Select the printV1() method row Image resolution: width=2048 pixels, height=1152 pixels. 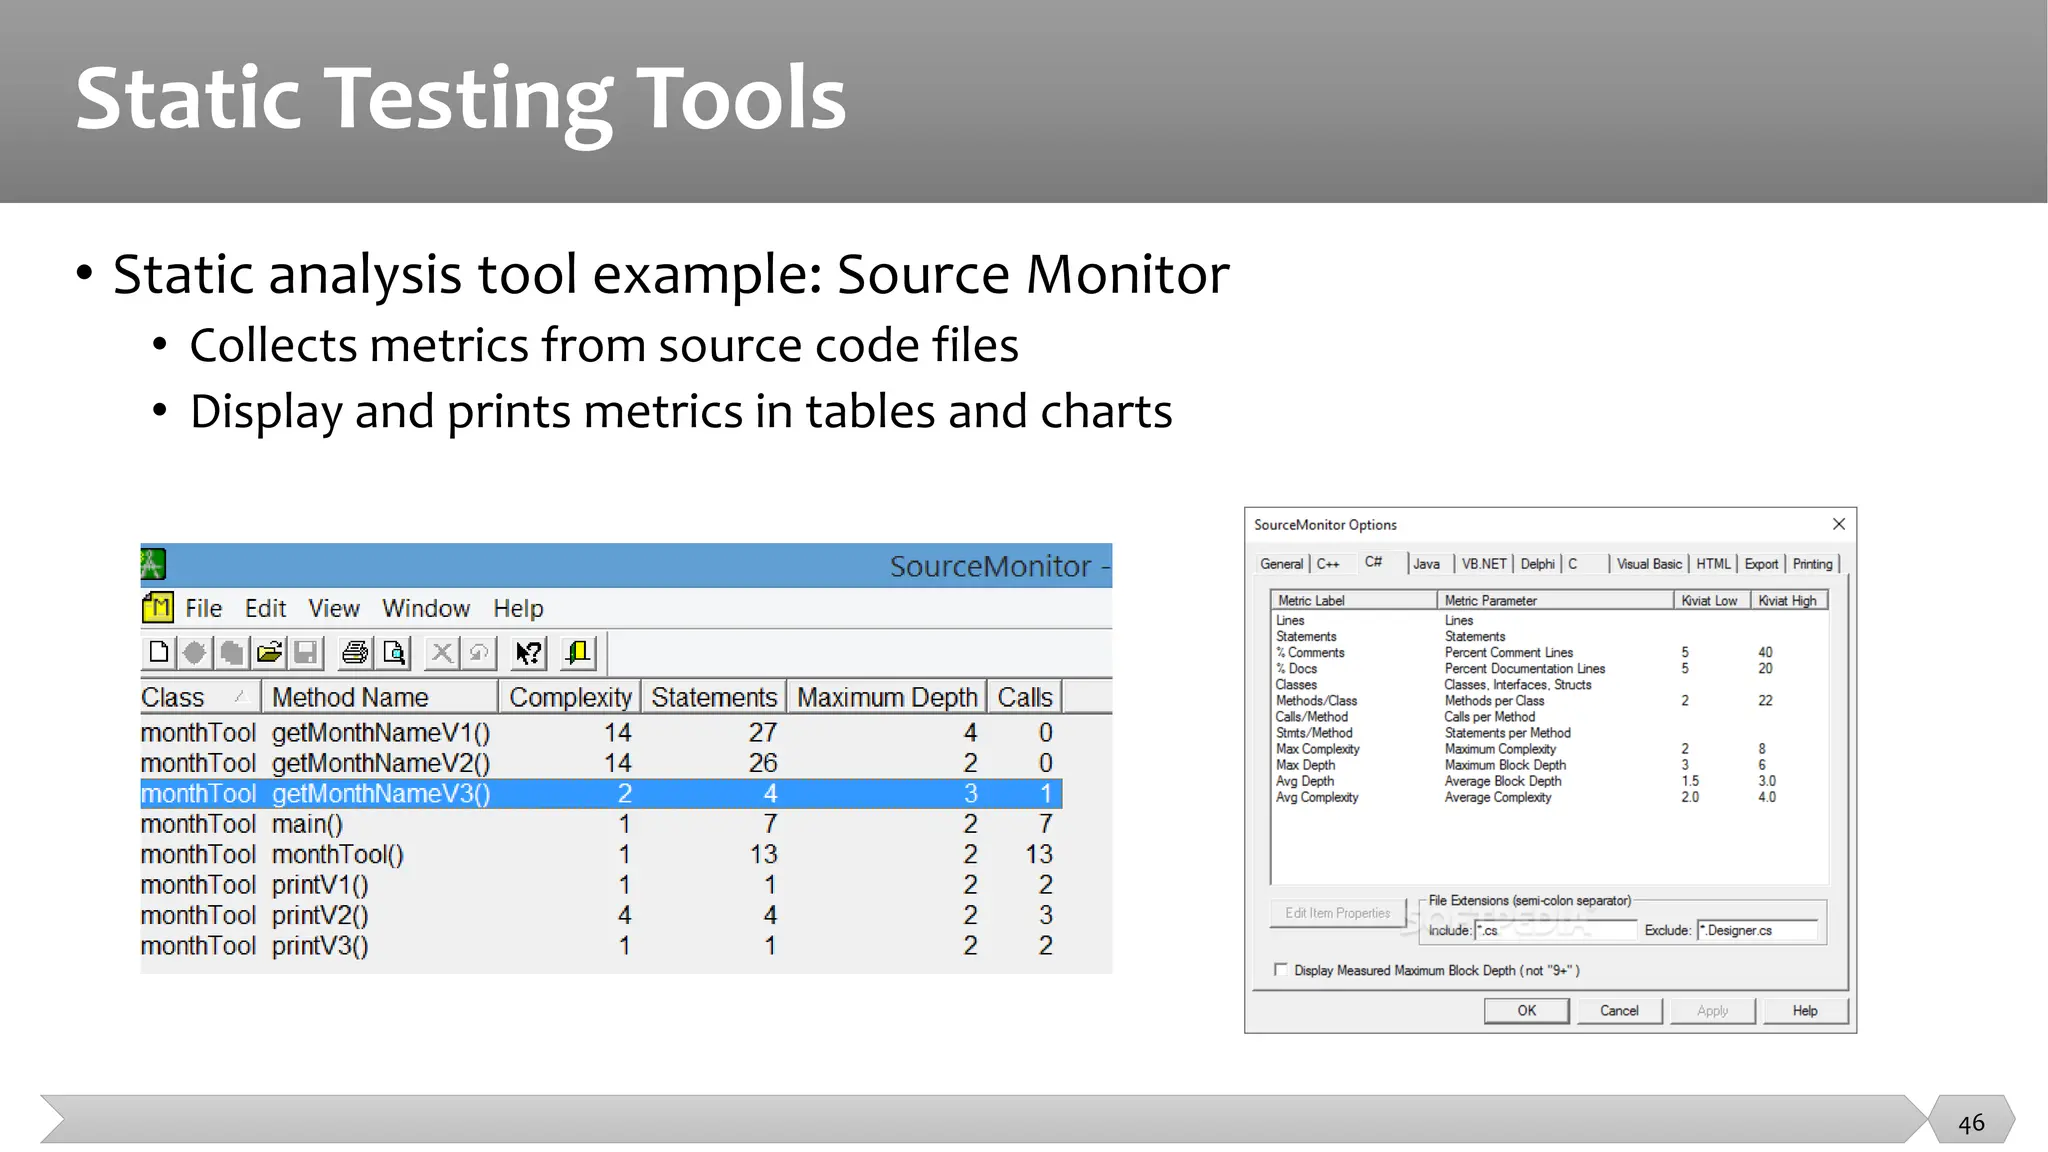(601, 885)
